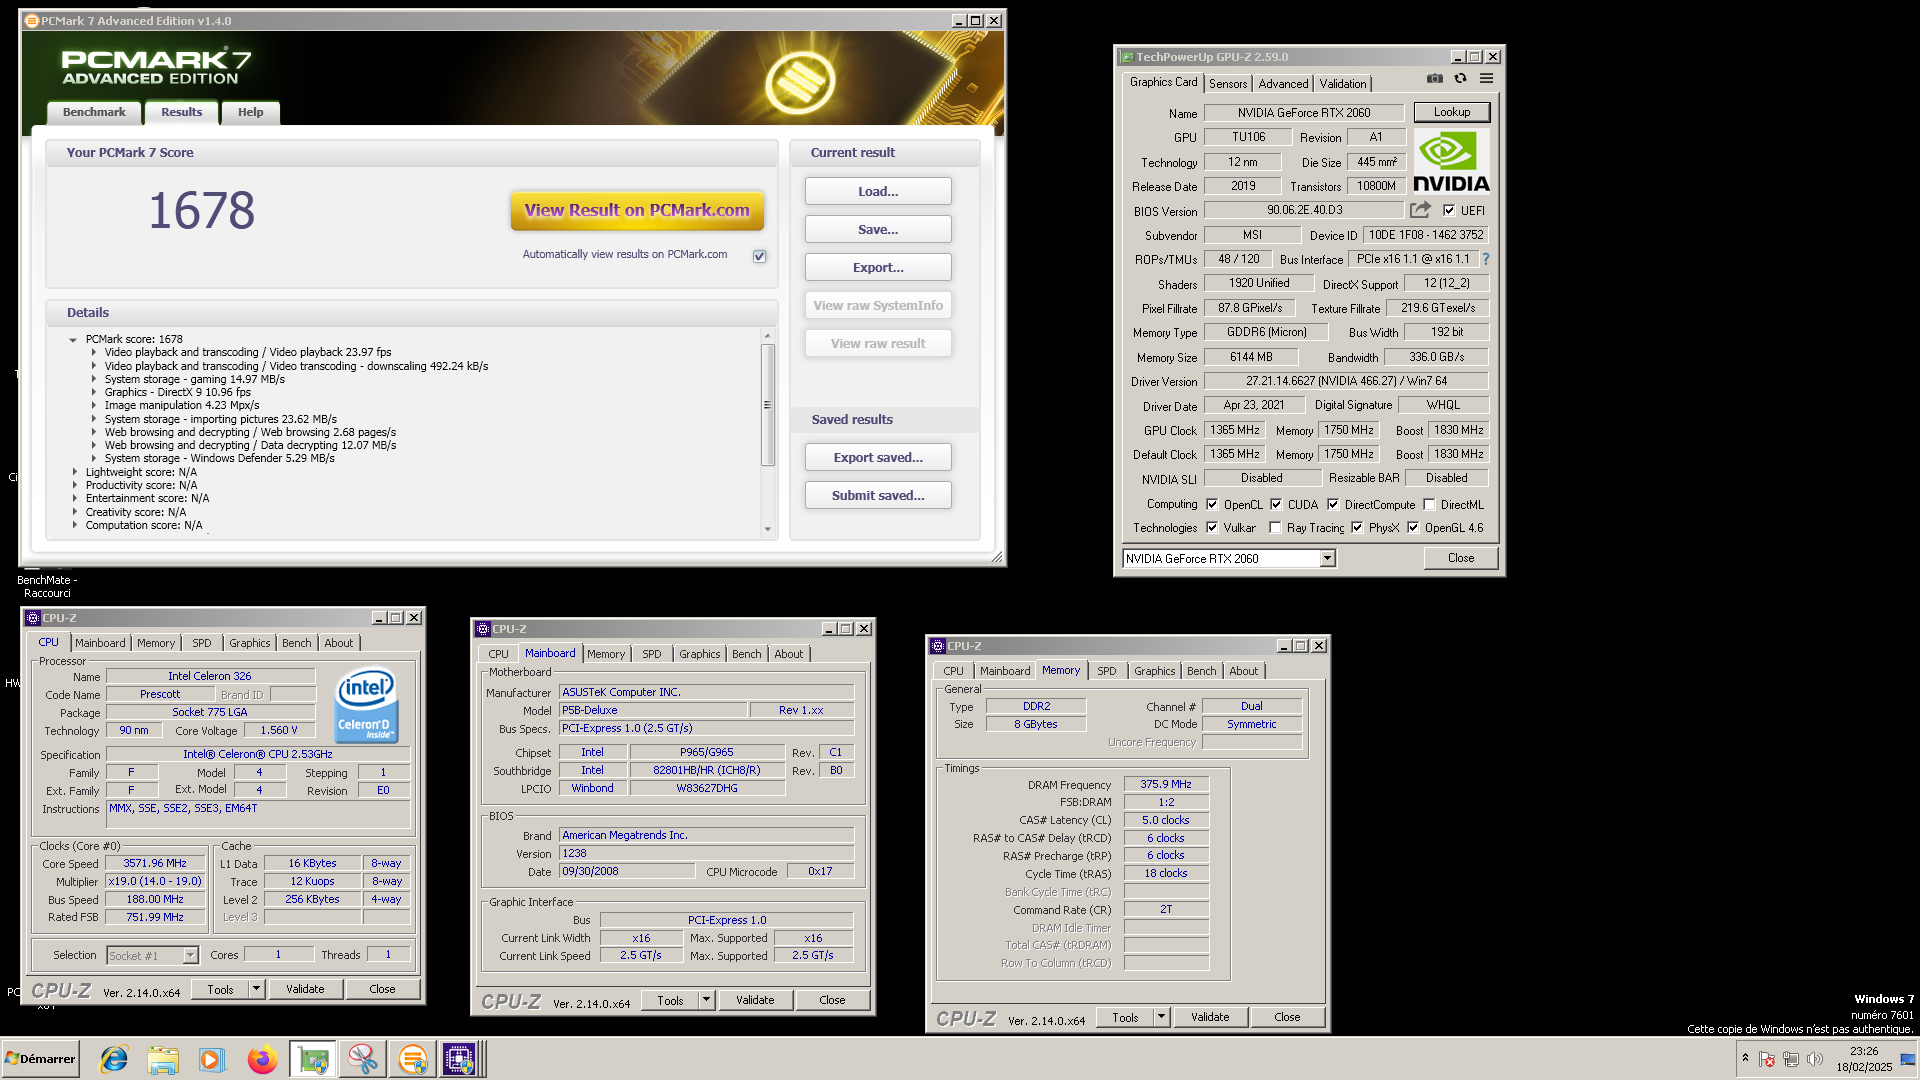Toggle the CUDA checkbox
Viewport: 1920px width, 1080px height.
click(x=1276, y=504)
